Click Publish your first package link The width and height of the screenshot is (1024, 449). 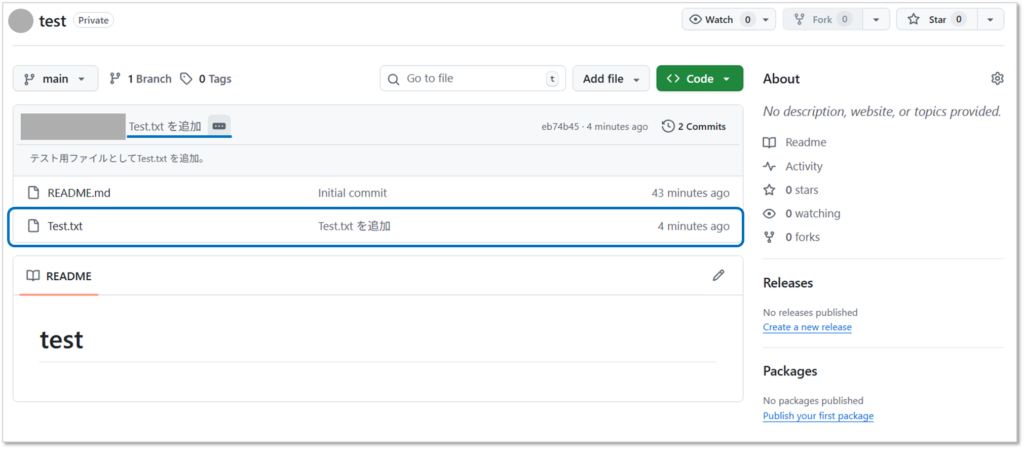817,415
